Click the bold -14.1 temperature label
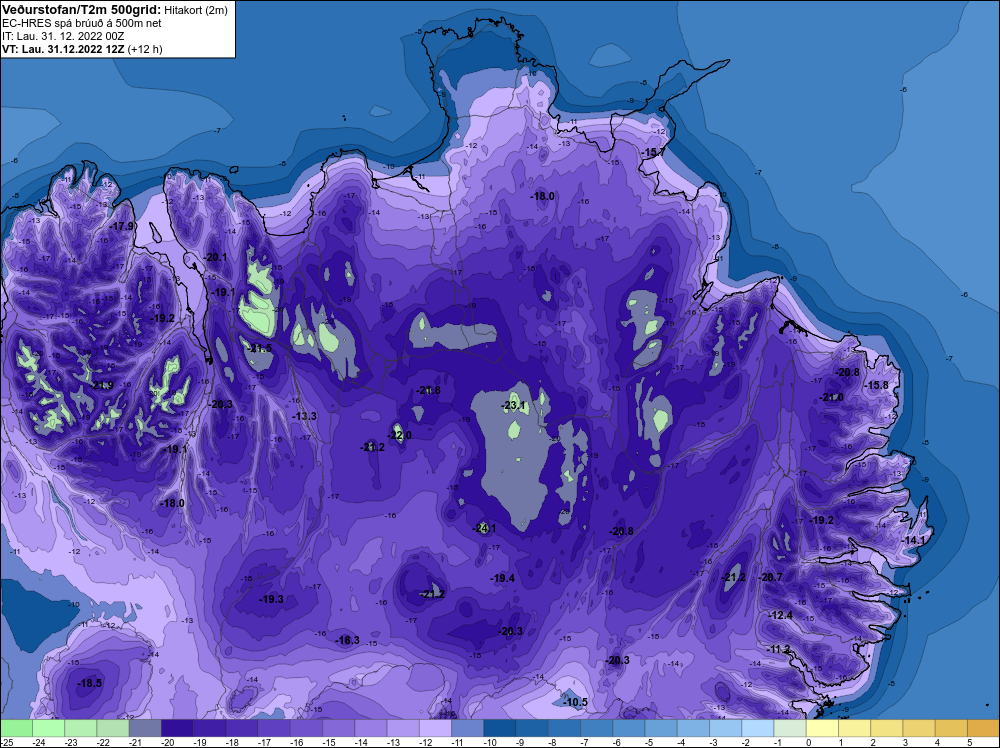The width and height of the screenshot is (1000, 748). (x=913, y=540)
